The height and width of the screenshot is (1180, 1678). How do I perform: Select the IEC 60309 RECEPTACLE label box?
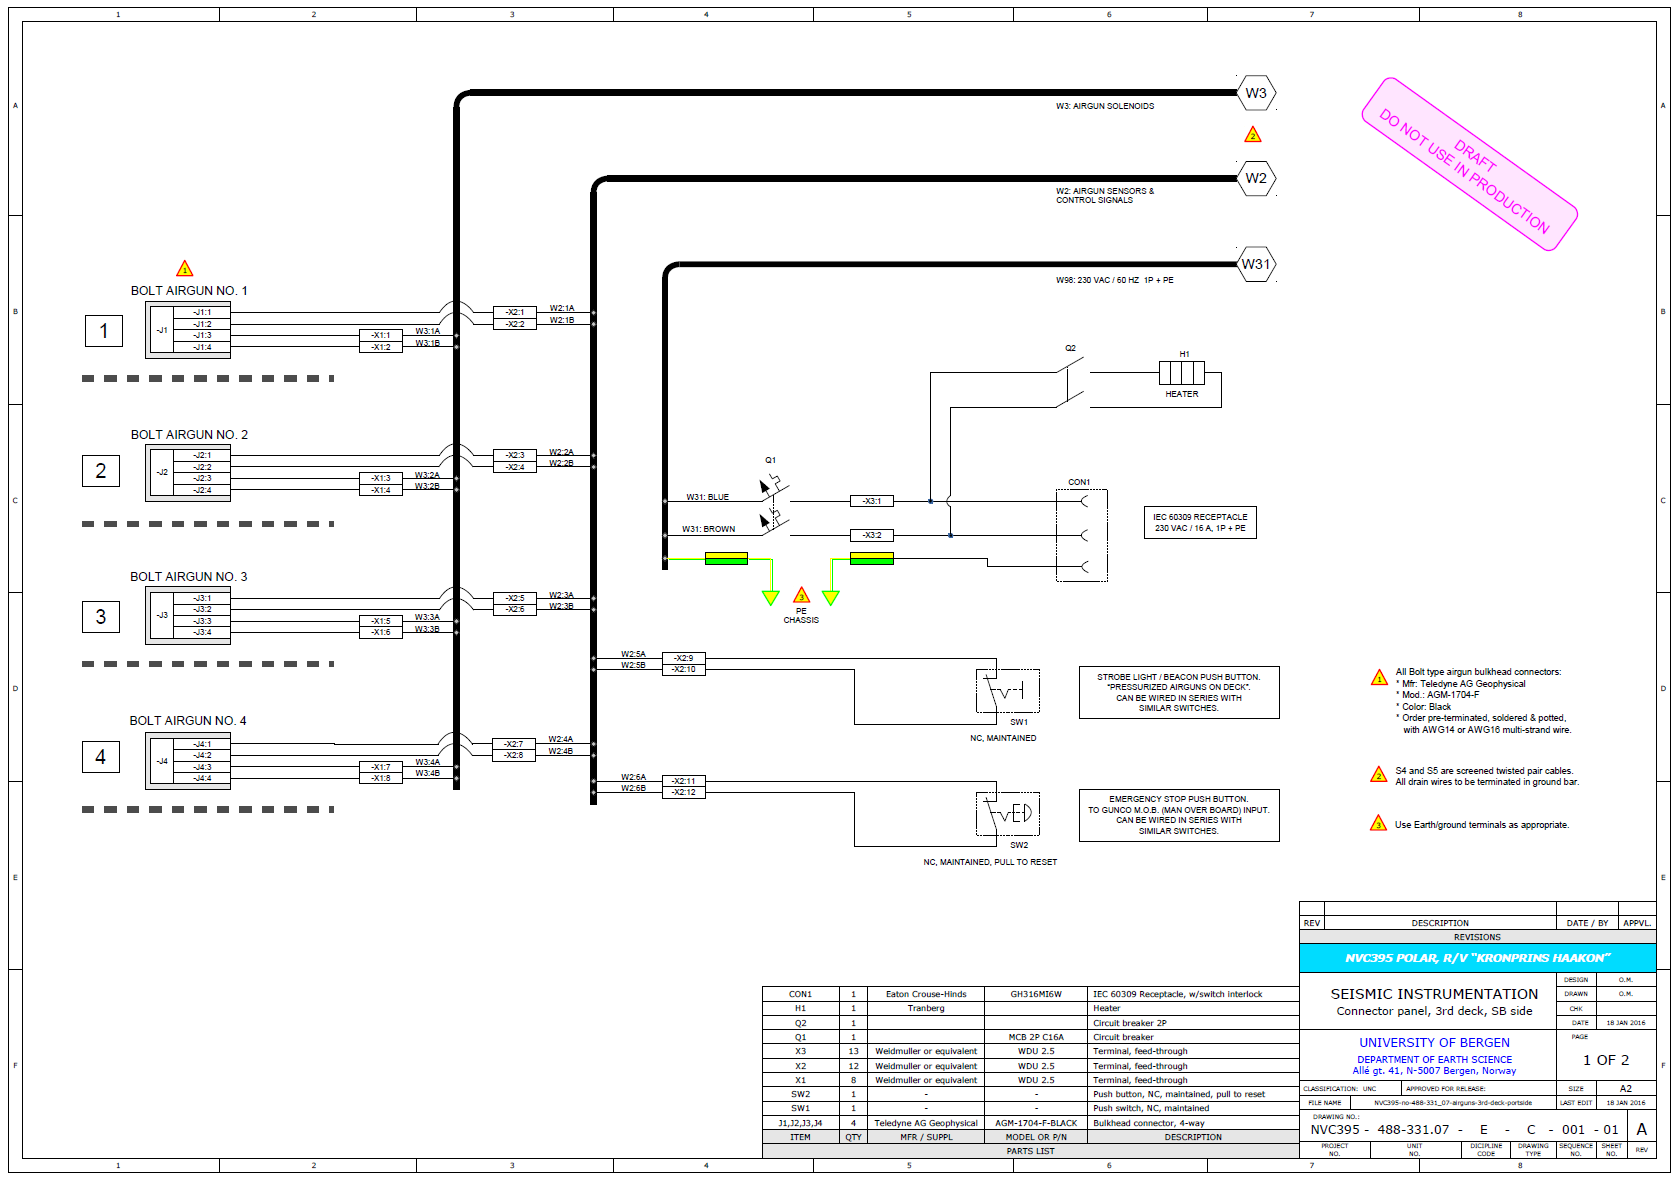(x=1199, y=523)
